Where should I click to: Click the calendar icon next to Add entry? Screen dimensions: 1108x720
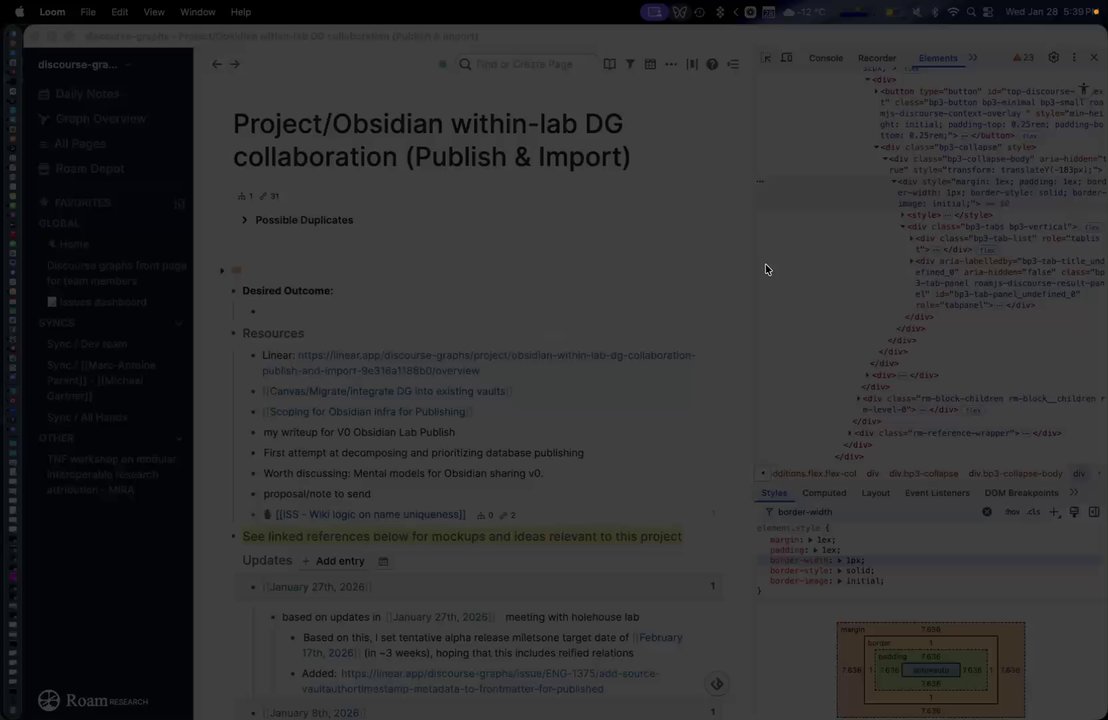(383, 561)
